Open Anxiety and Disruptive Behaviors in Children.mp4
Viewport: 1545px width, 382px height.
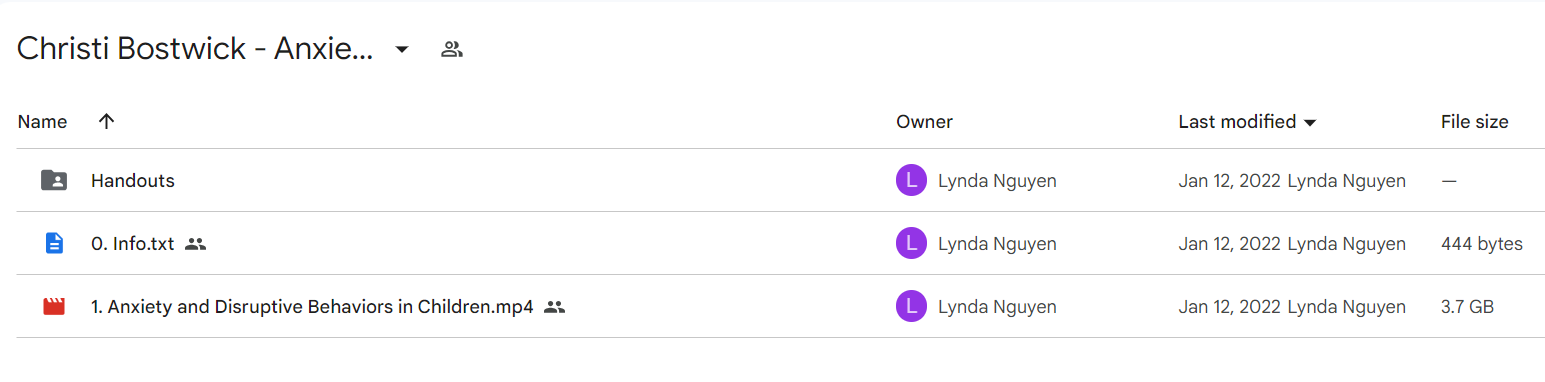(312, 307)
